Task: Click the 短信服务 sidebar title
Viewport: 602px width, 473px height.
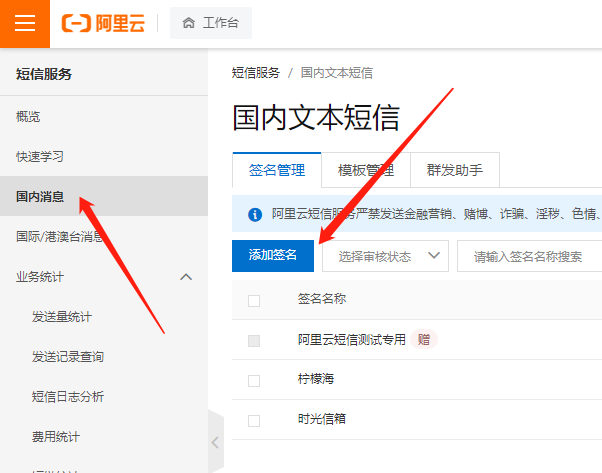Action: click(x=44, y=74)
